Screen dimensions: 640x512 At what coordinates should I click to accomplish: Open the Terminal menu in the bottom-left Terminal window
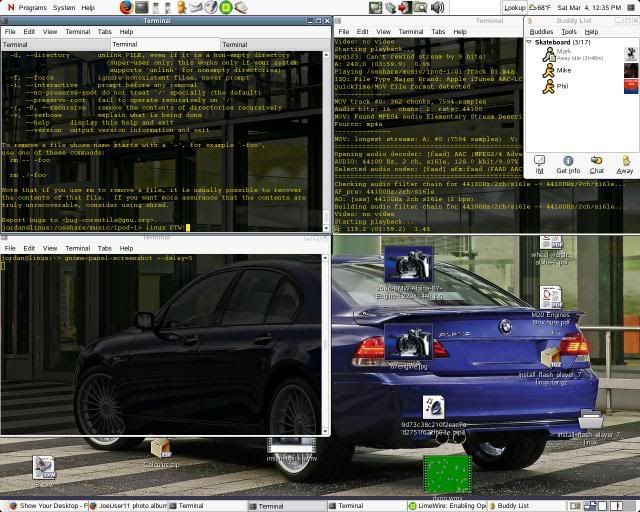pyautogui.click(x=78, y=248)
